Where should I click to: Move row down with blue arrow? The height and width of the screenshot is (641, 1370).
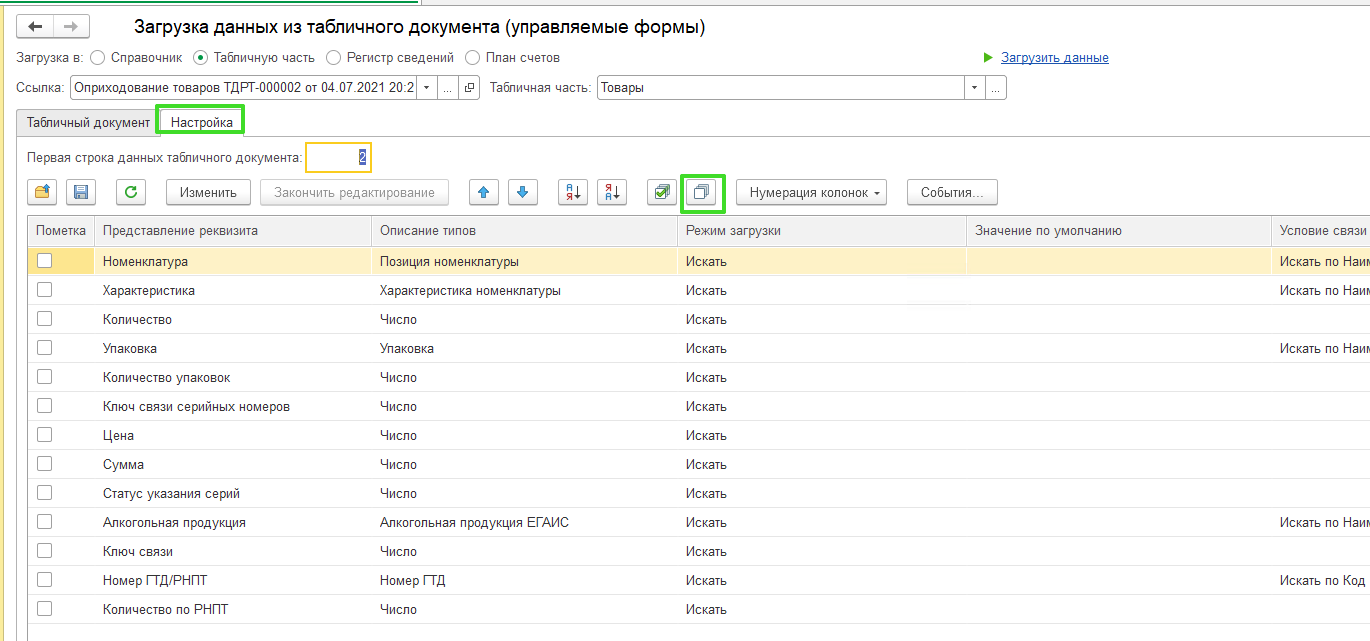pos(523,193)
